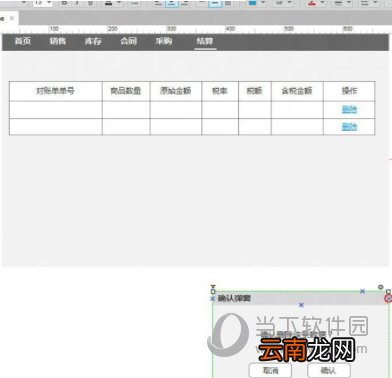Select the 含税金额 header cell
The image size is (392, 378).
pos(297,91)
